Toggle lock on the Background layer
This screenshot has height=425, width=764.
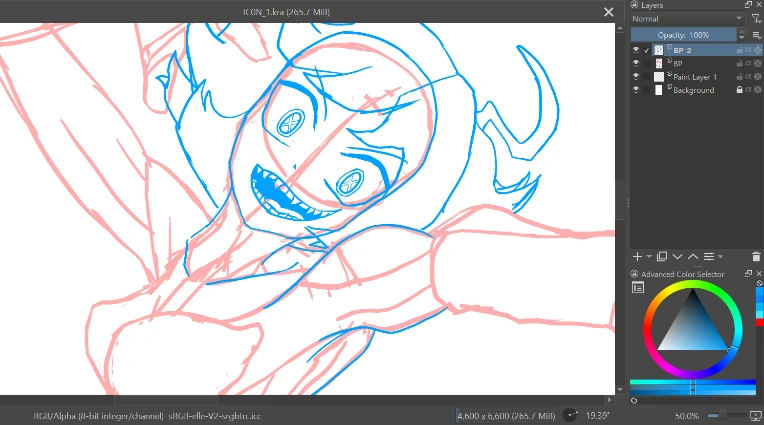coord(738,90)
